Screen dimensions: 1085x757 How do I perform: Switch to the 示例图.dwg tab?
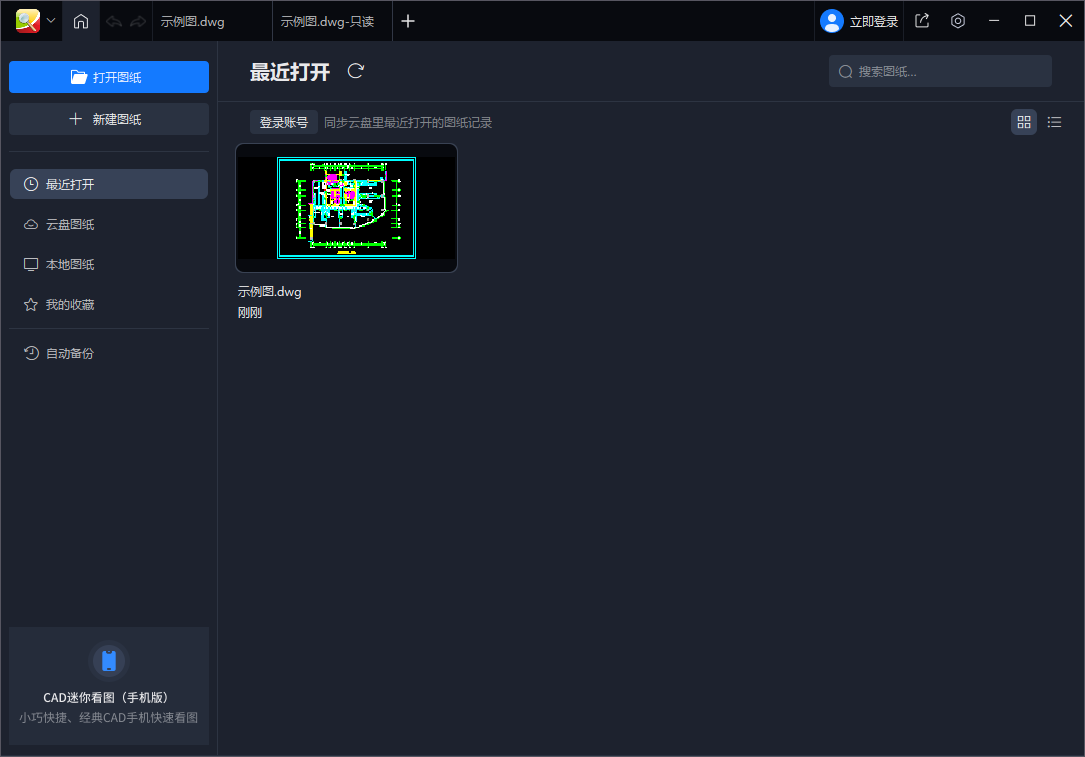pyautogui.click(x=210, y=21)
